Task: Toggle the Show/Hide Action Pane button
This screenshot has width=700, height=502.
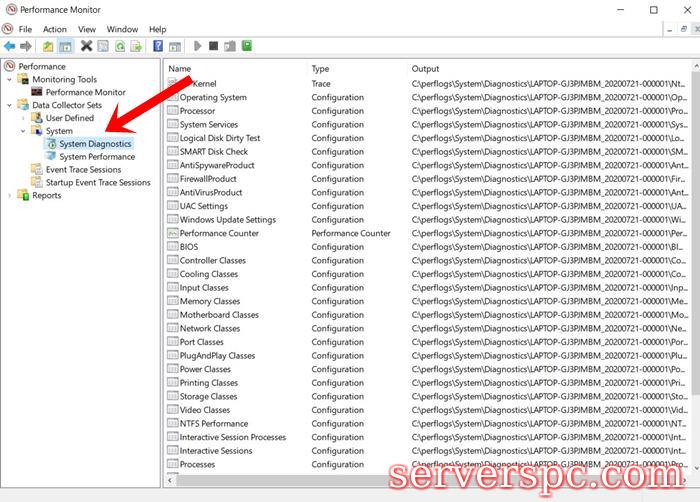Action: 175,46
